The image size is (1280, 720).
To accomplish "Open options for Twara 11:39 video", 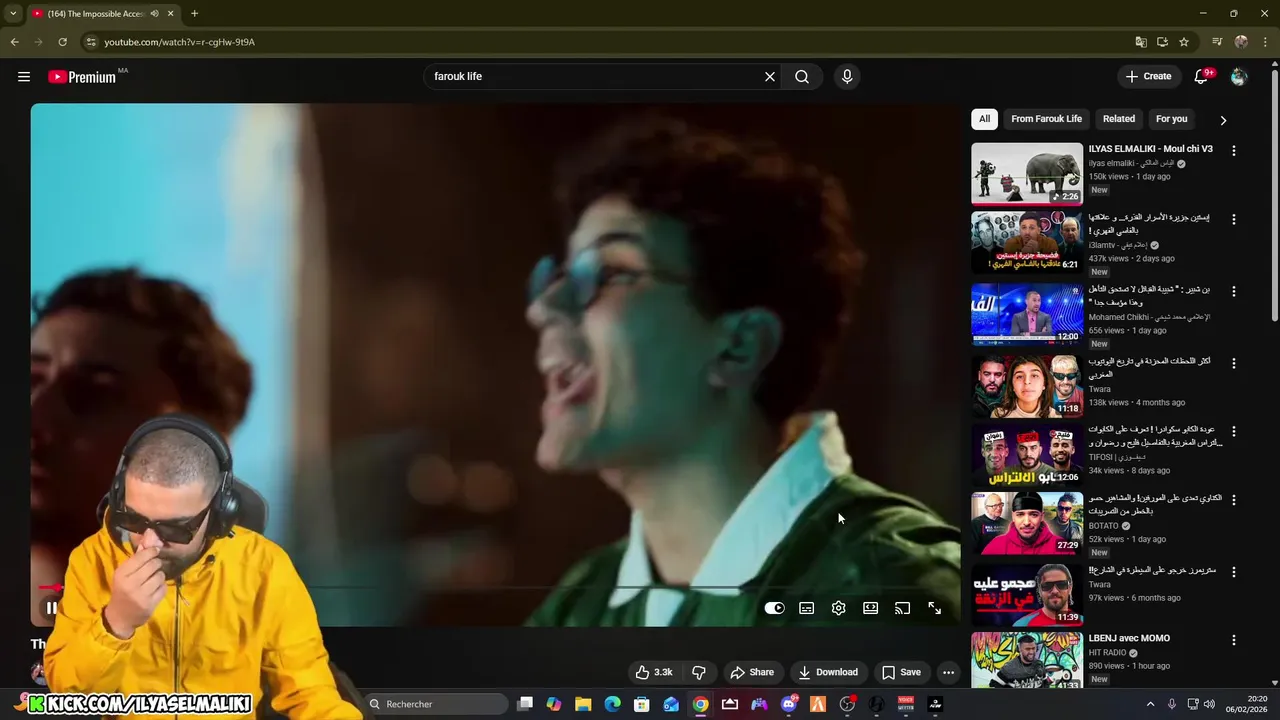I will click(1234, 572).
